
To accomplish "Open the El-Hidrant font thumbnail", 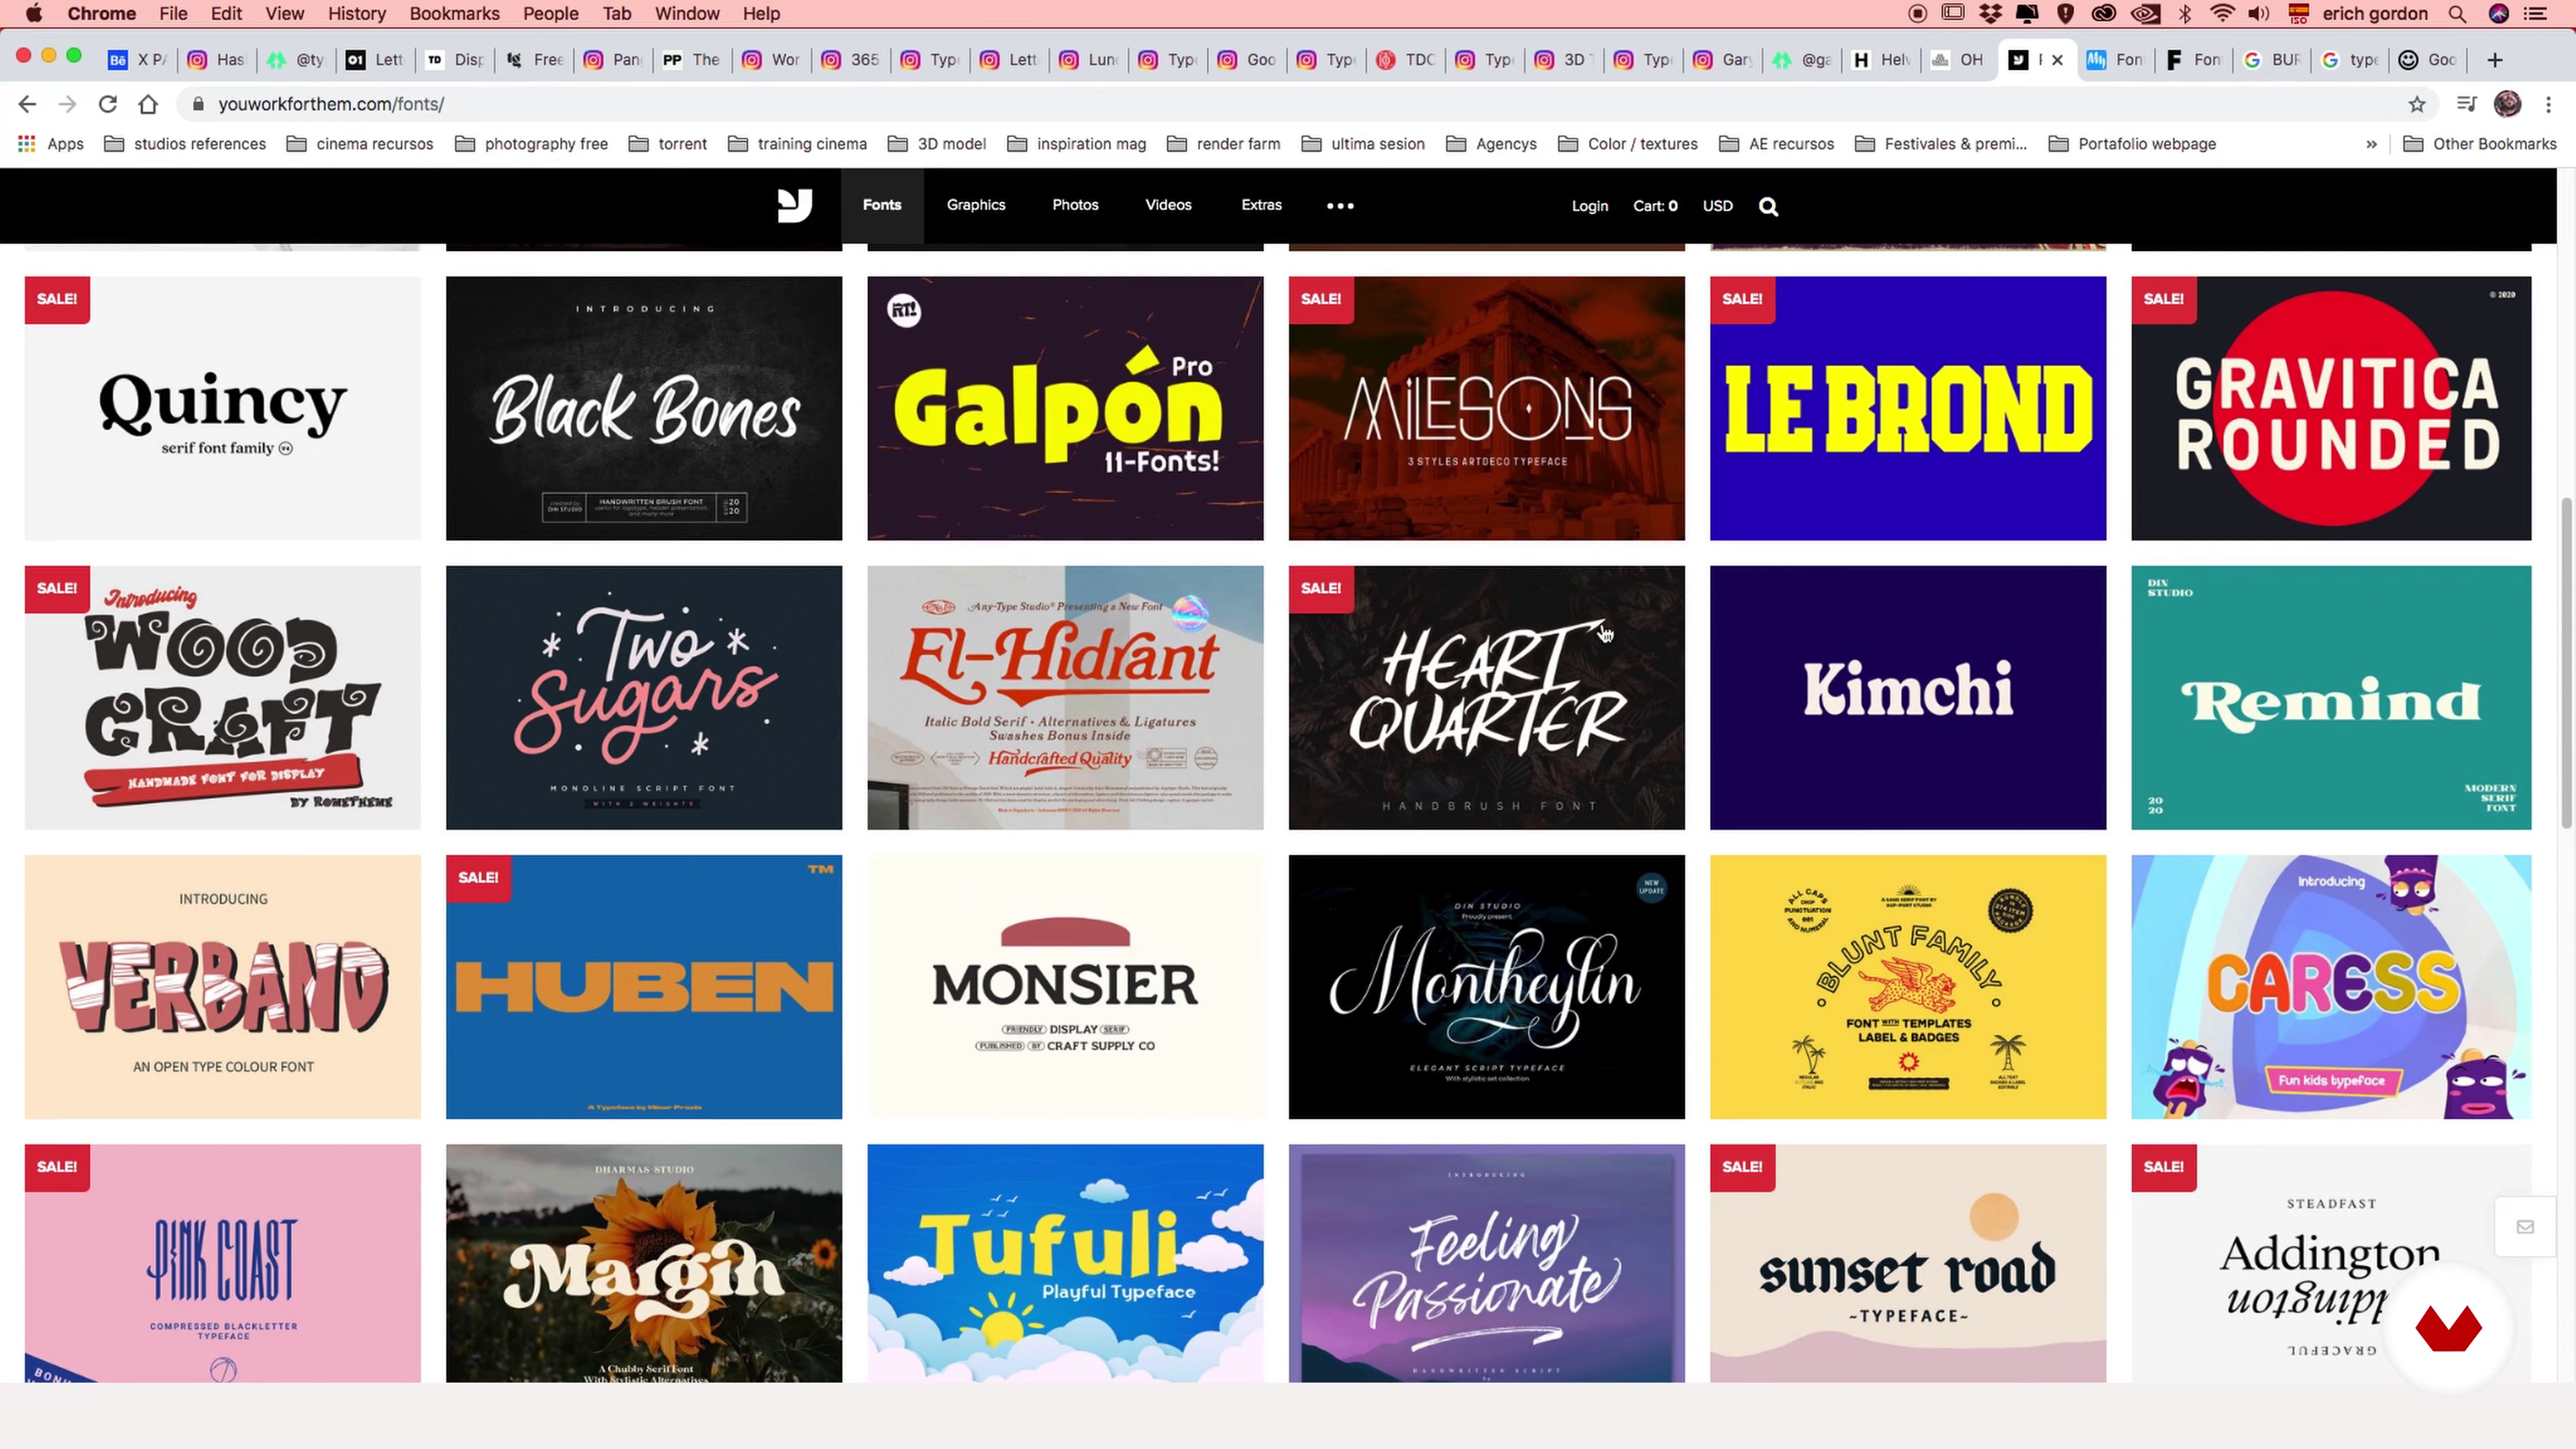I will [1065, 698].
